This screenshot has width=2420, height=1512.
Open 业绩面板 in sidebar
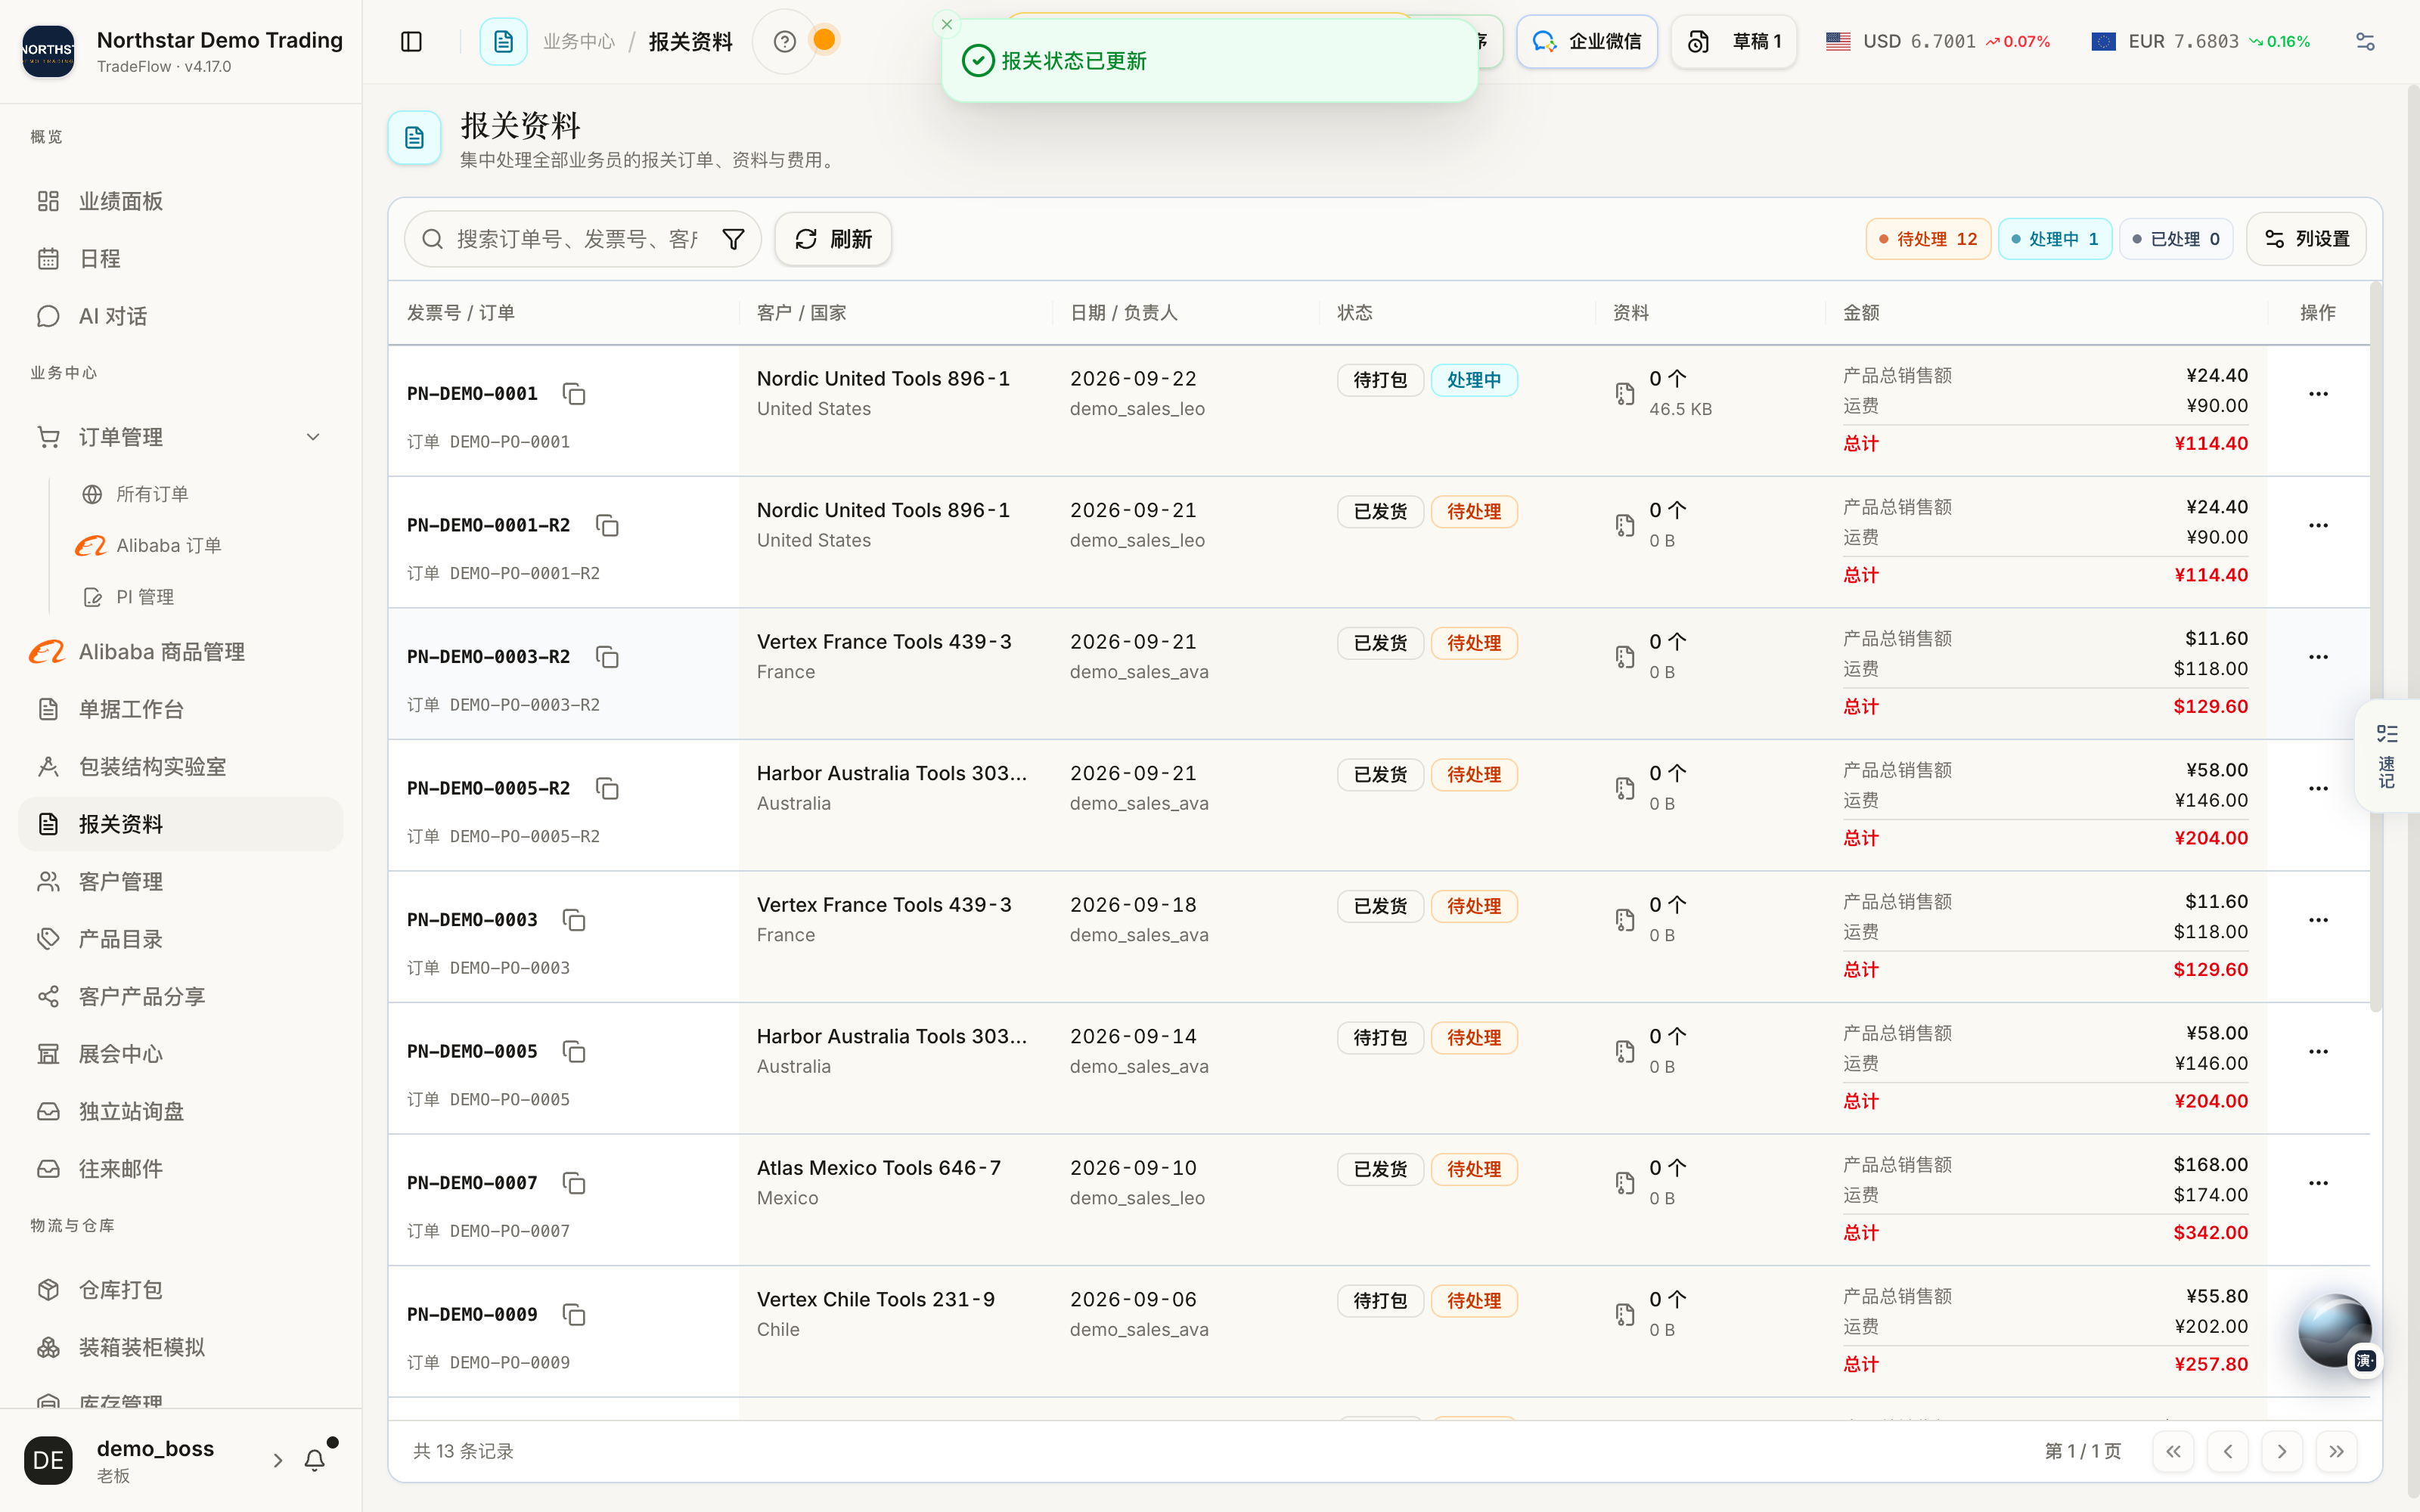pos(181,201)
